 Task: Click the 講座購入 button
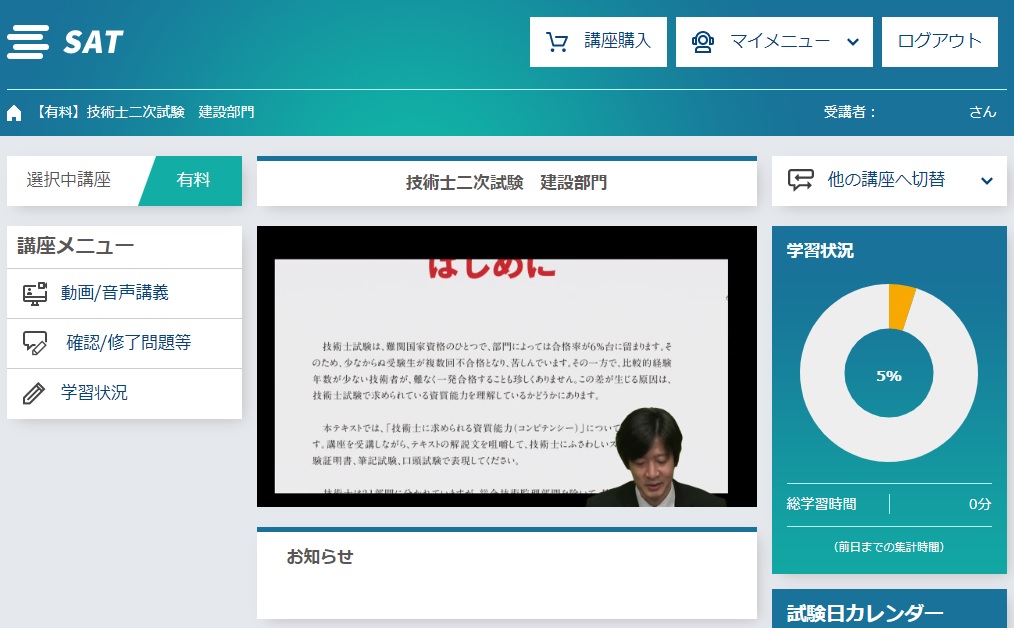coord(598,42)
